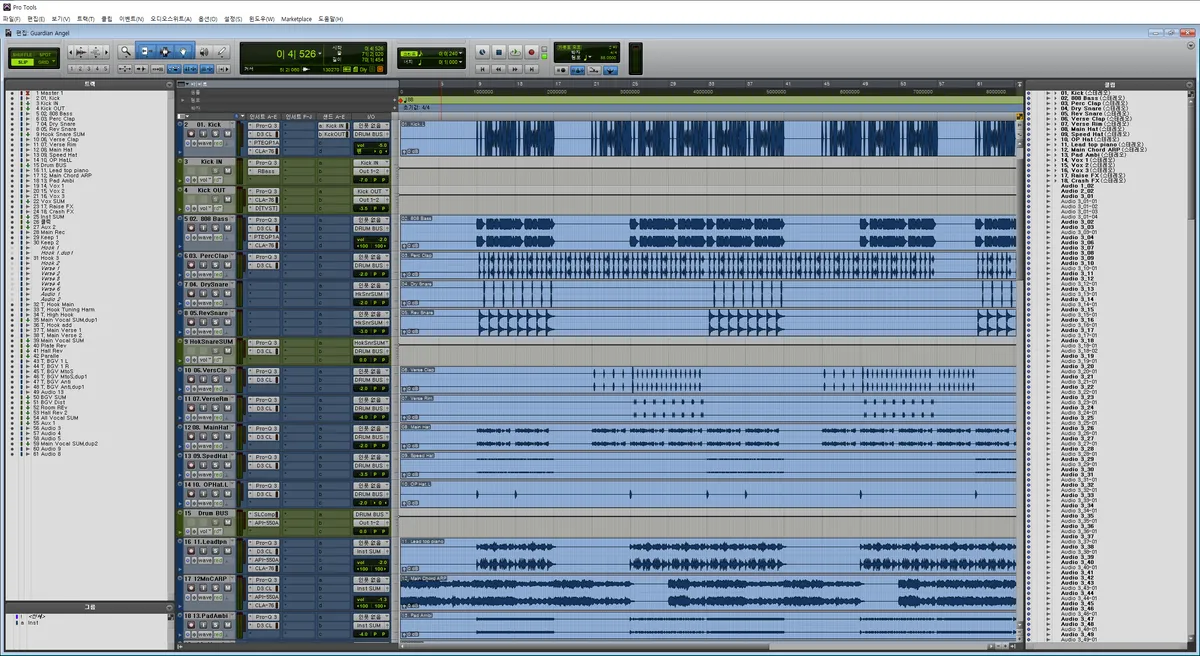
Task: Open the 트랙(T) menu
Action: [x=86, y=18]
